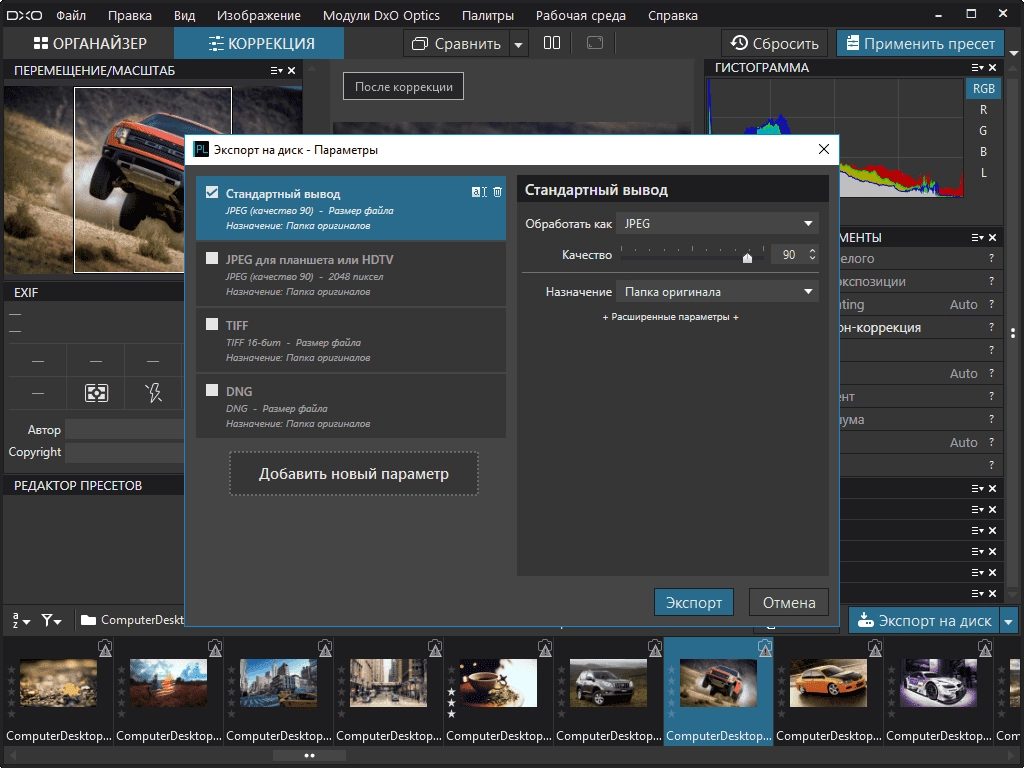
Task: Toggle the RGB histogram channel
Action: [x=984, y=89]
